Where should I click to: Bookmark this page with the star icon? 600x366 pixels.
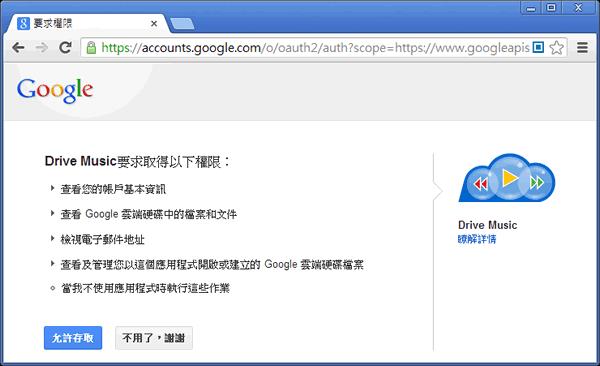point(556,48)
